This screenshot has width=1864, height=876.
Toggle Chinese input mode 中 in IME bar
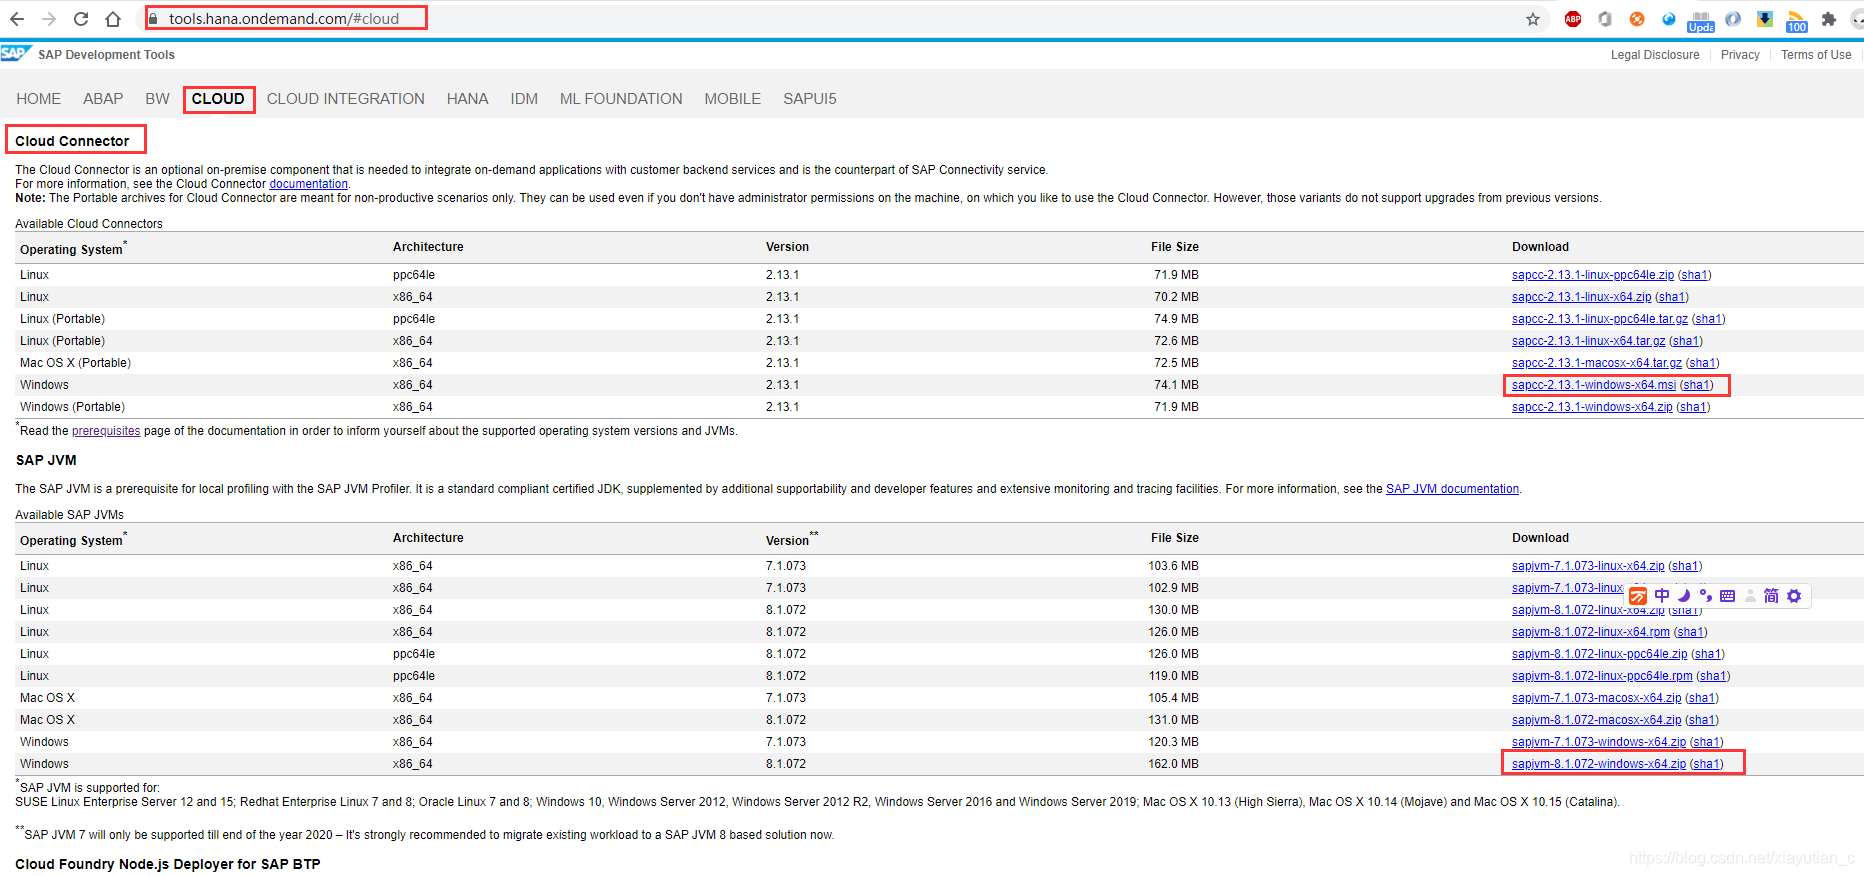coord(1662,596)
